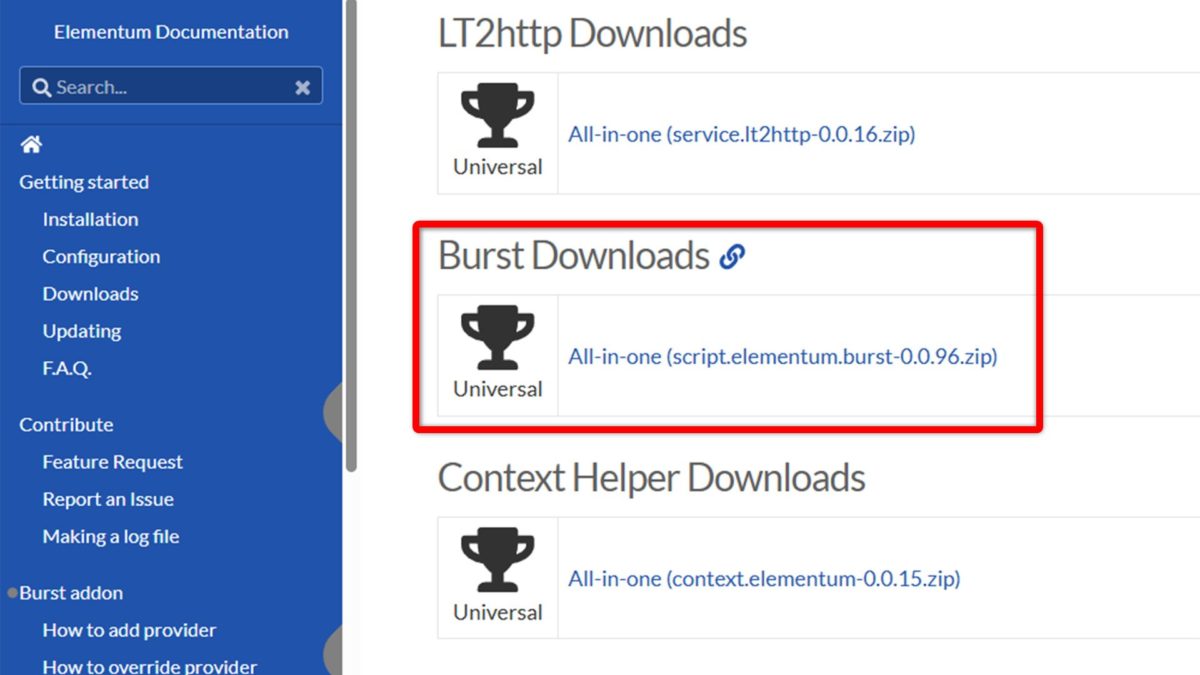This screenshot has width=1200, height=675.
Task: Open the Downloads page in sidebar
Action: point(90,294)
